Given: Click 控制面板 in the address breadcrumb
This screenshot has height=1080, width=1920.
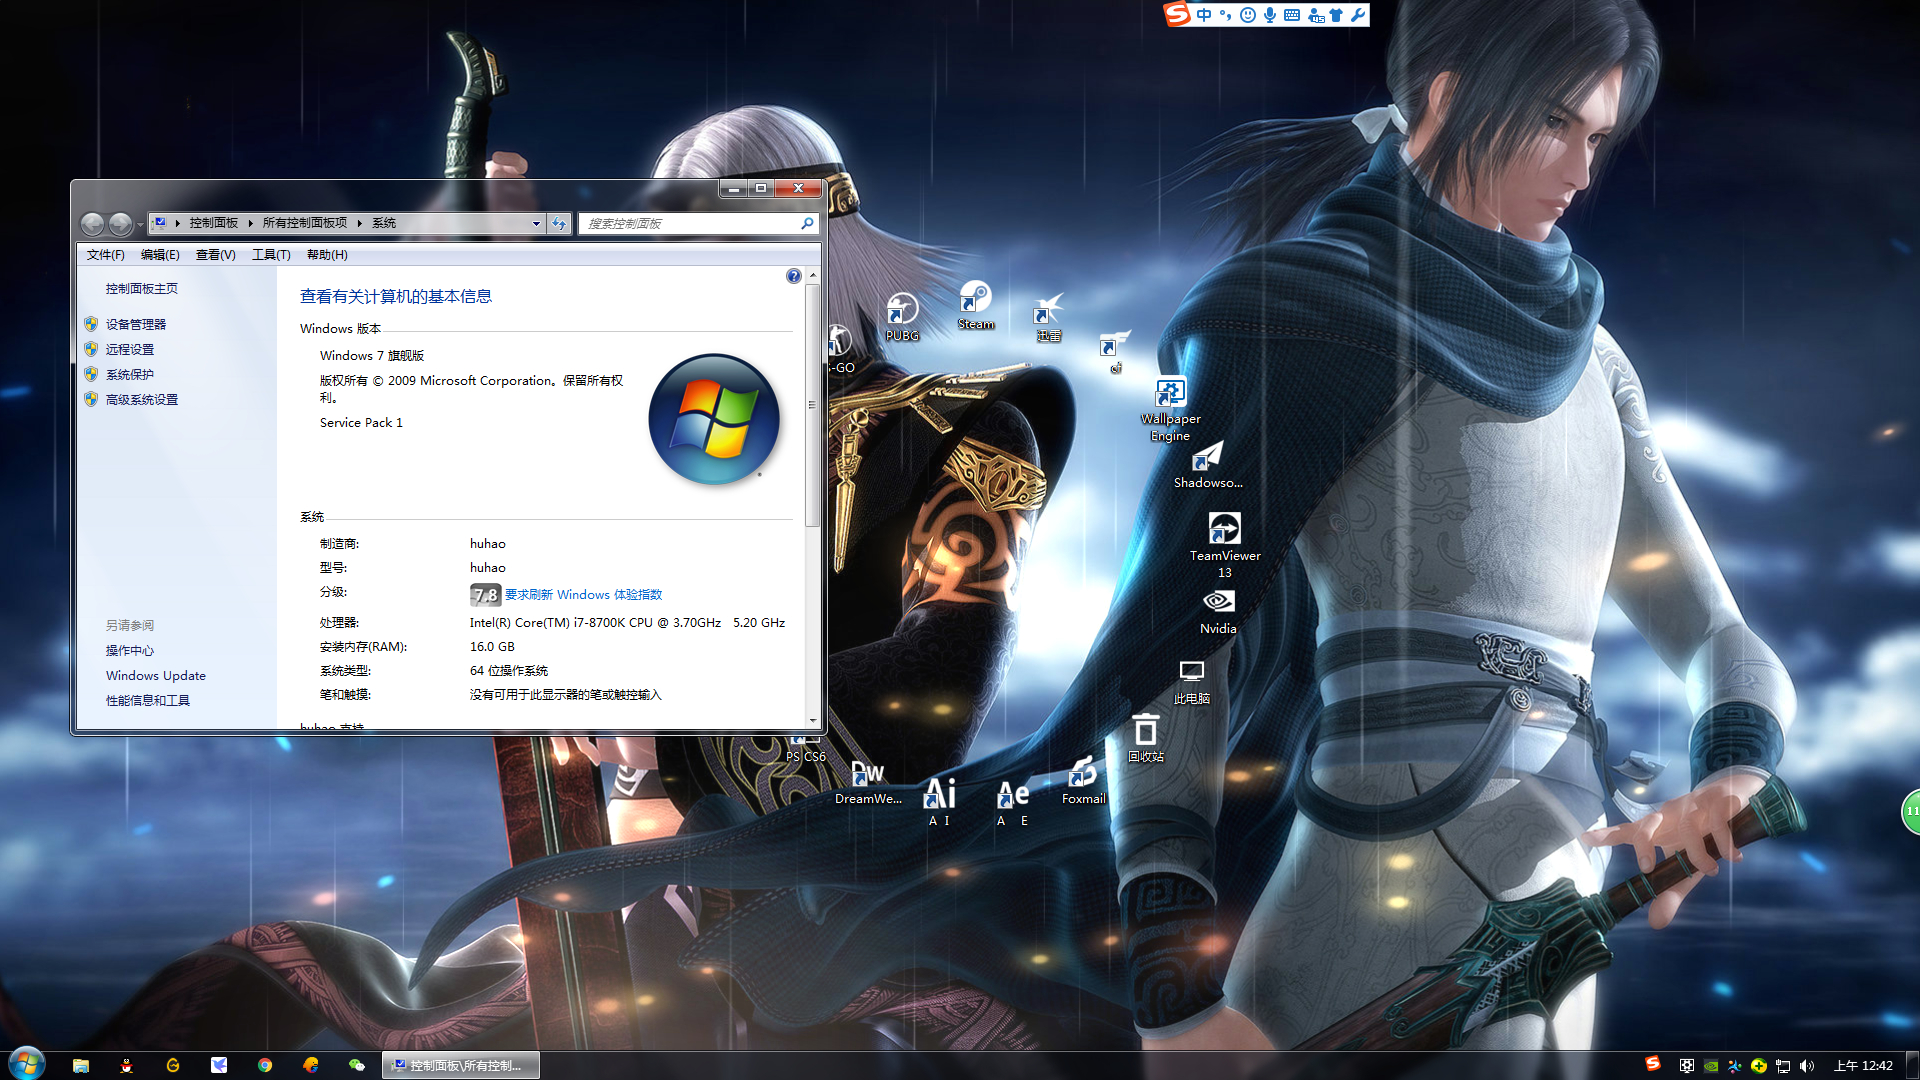Looking at the screenshot, I should pos(214,223).
